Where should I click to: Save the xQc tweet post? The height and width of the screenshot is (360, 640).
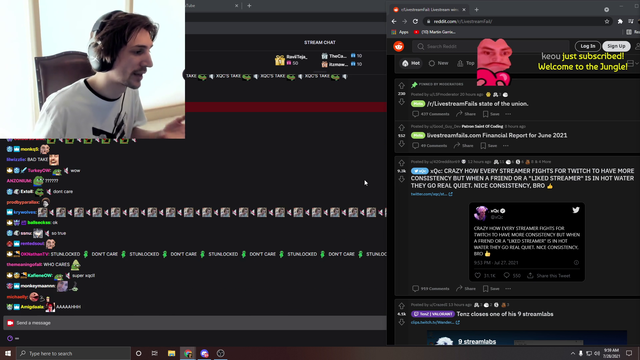[x=491, y=289]
